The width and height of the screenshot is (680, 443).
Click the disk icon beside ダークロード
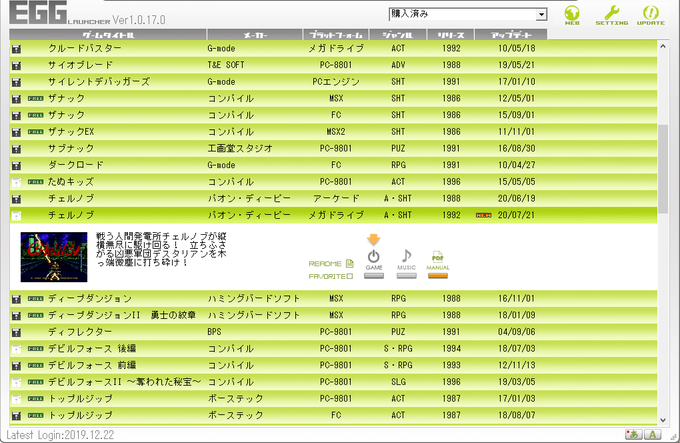pyautogui.click(x=16, y=165)
